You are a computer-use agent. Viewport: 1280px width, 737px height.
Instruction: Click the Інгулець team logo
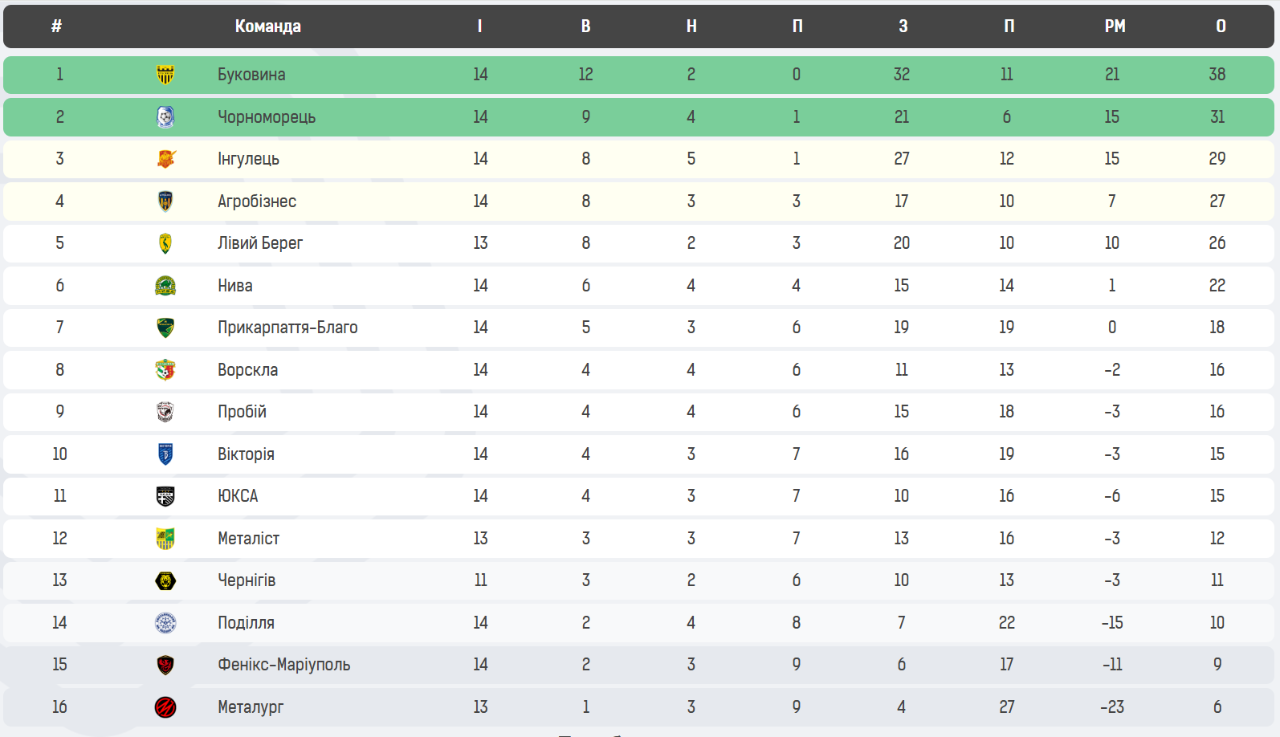[x=166, y=159]
